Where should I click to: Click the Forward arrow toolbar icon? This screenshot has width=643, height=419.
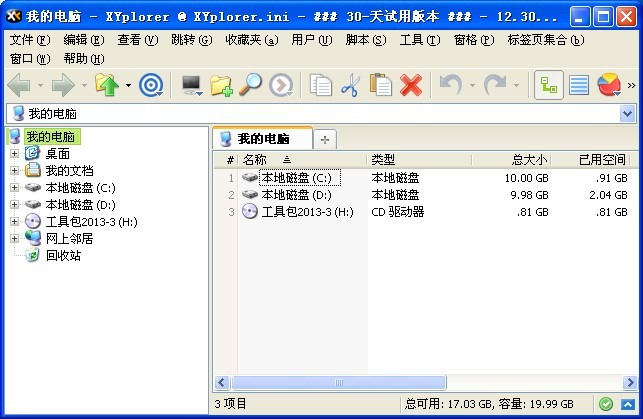(63, 85)
